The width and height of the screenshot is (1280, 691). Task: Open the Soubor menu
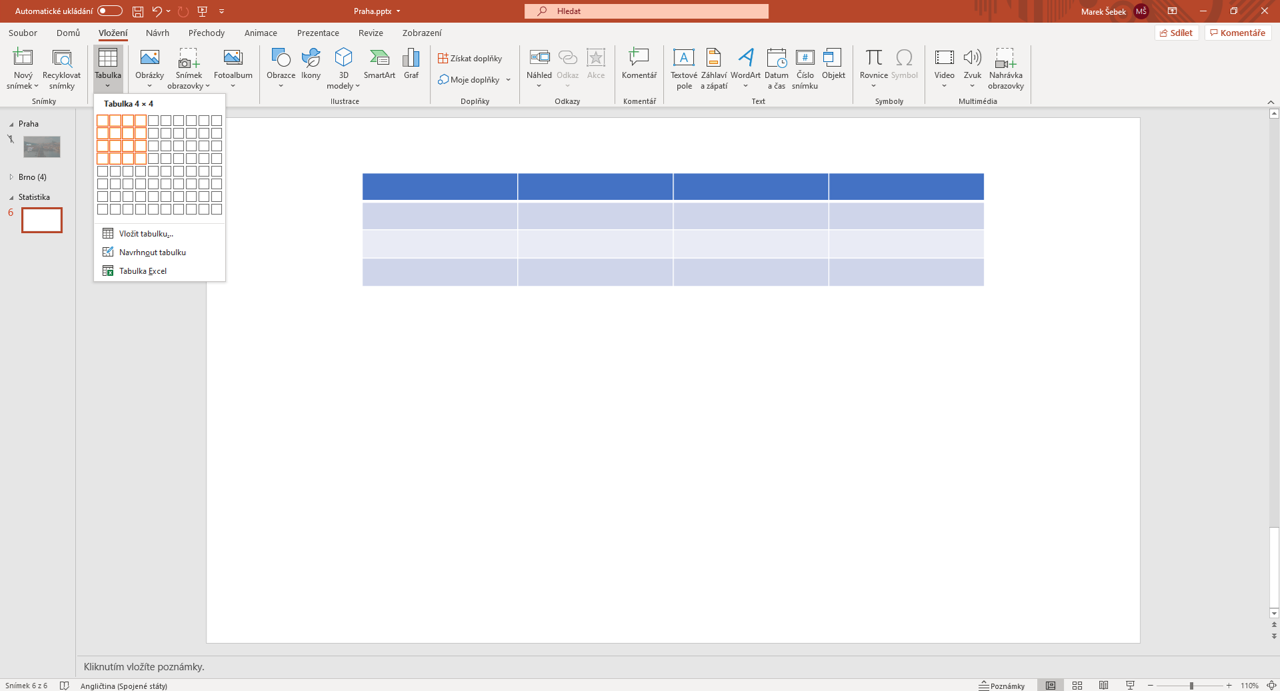coord(22,32)
